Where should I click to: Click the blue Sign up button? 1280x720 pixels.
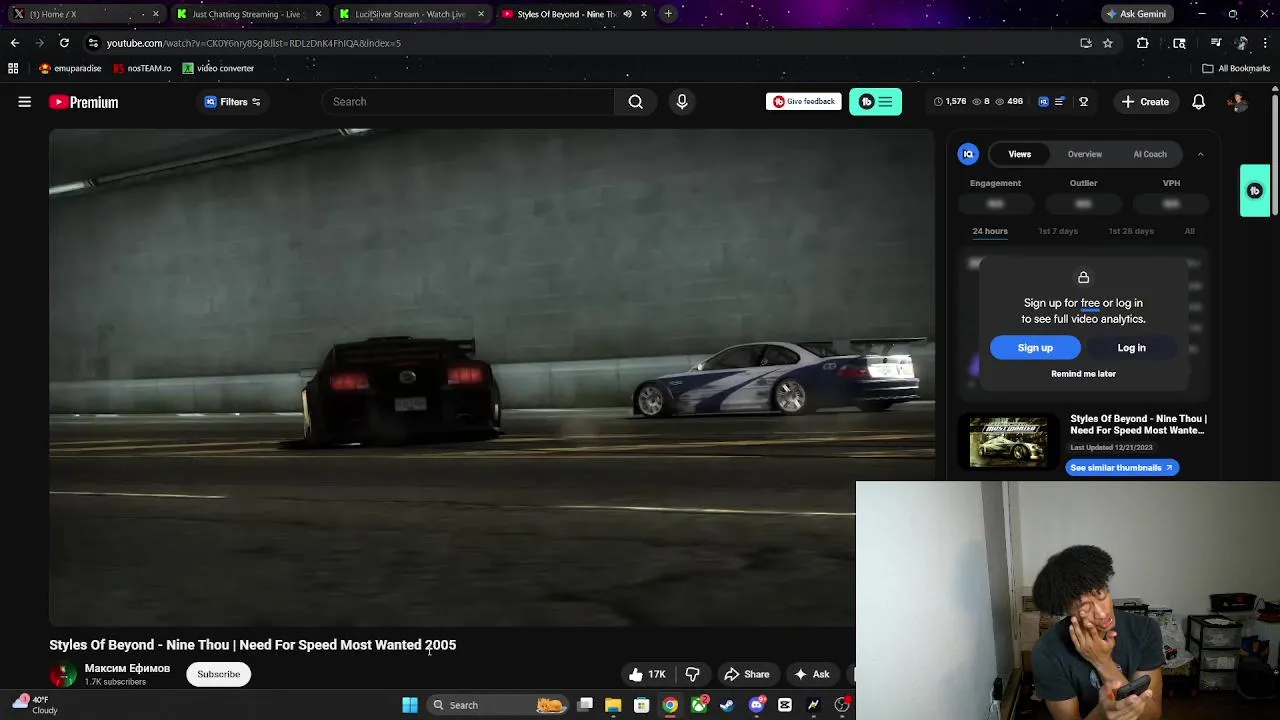(x=1035, y=348)
